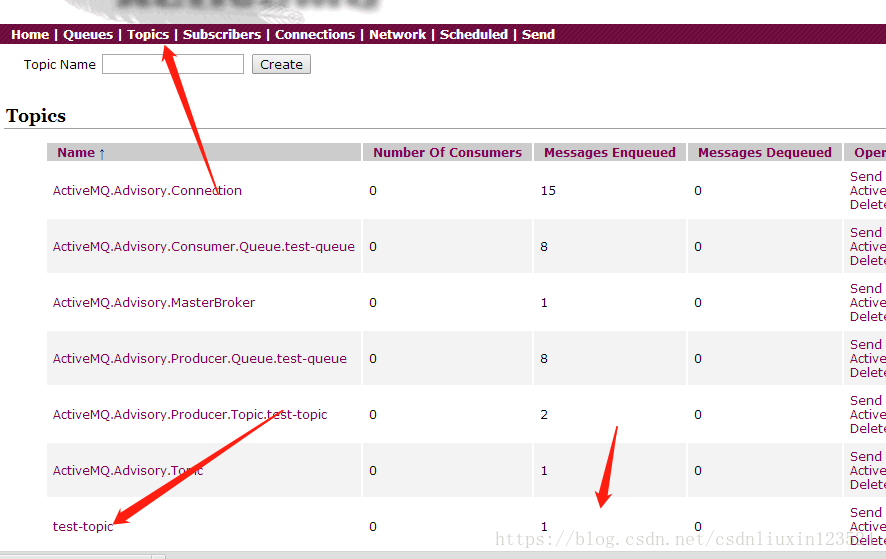This screenshot has height=559, width=886.
Task: Open the ActiveMQ.Advisory.Topic link
Action: 128,470
